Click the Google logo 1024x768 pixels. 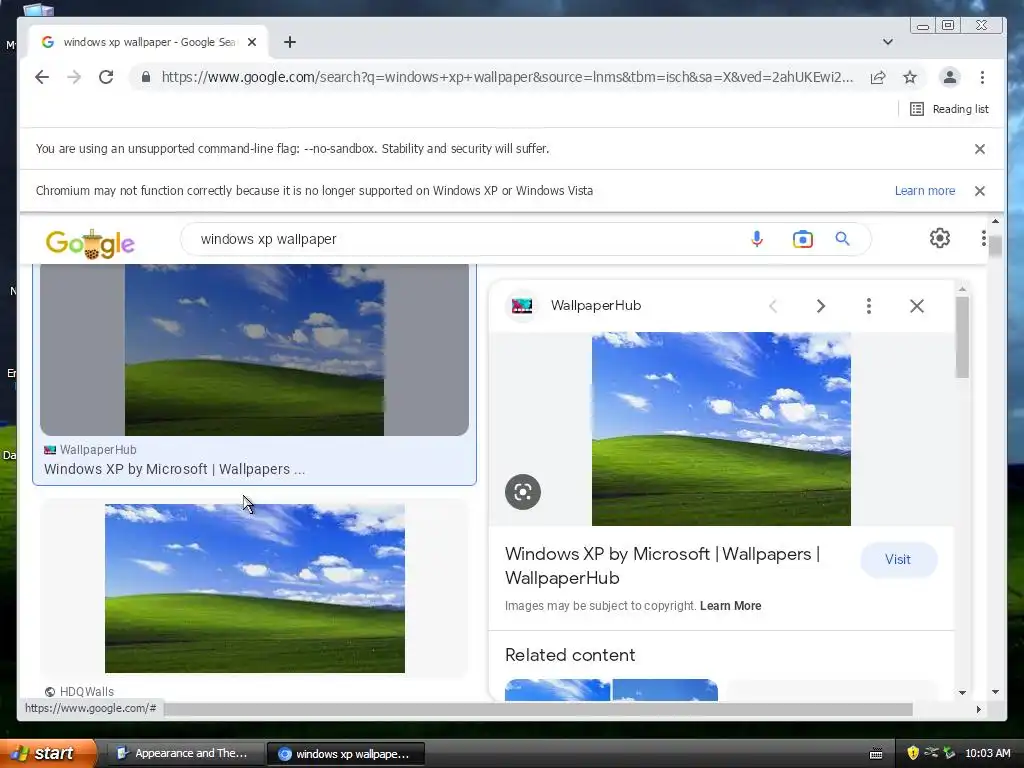(90, 243)
